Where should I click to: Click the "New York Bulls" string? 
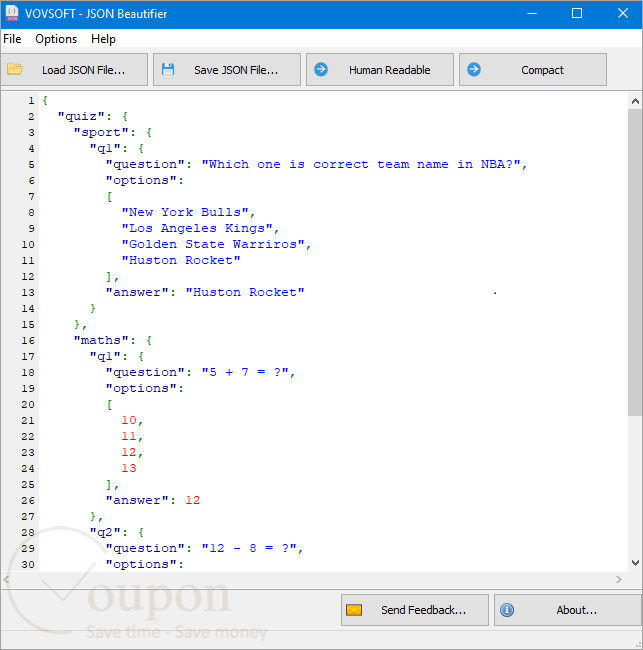click(185, 213)
